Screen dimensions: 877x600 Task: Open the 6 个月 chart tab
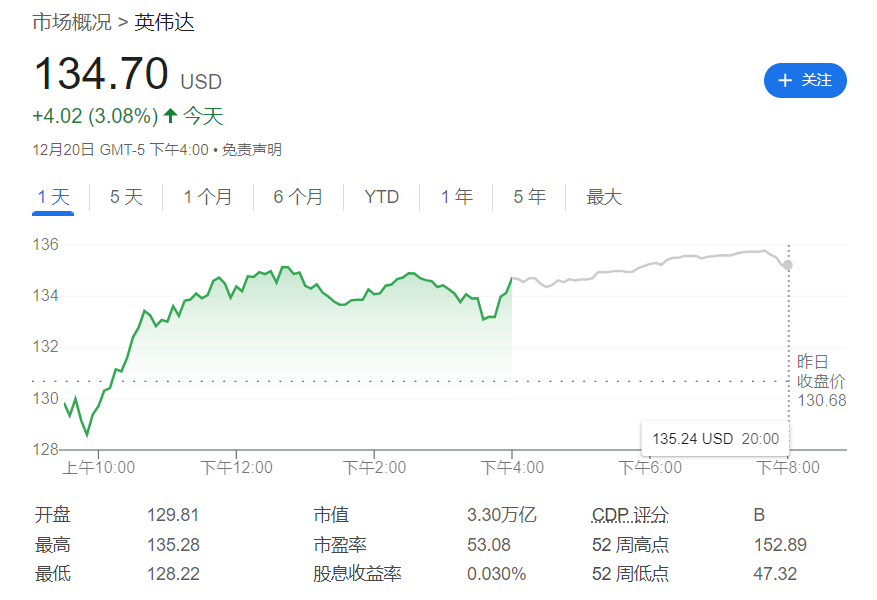click(x=298, y=197)
